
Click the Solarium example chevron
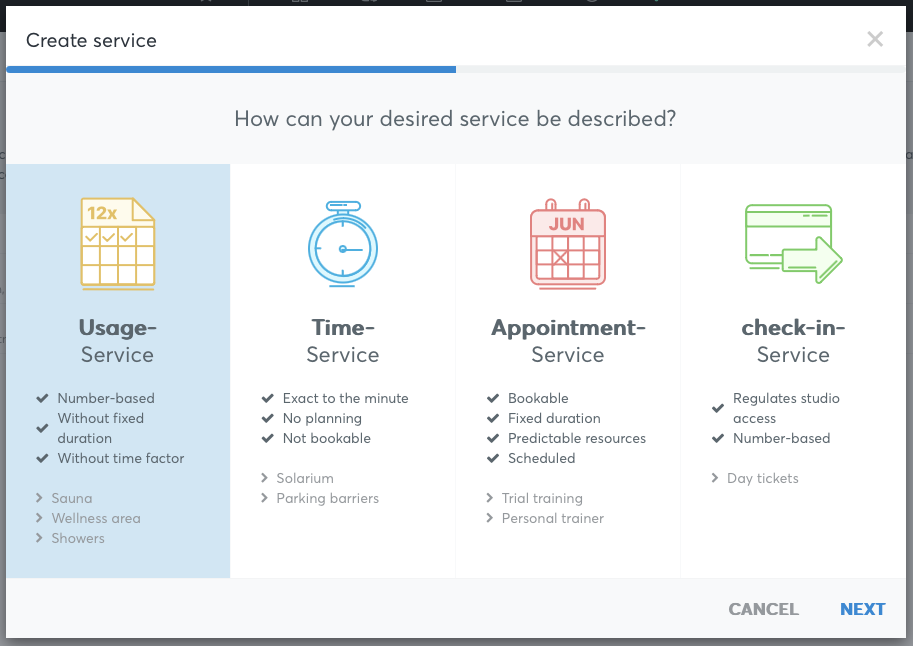point(264,478)
